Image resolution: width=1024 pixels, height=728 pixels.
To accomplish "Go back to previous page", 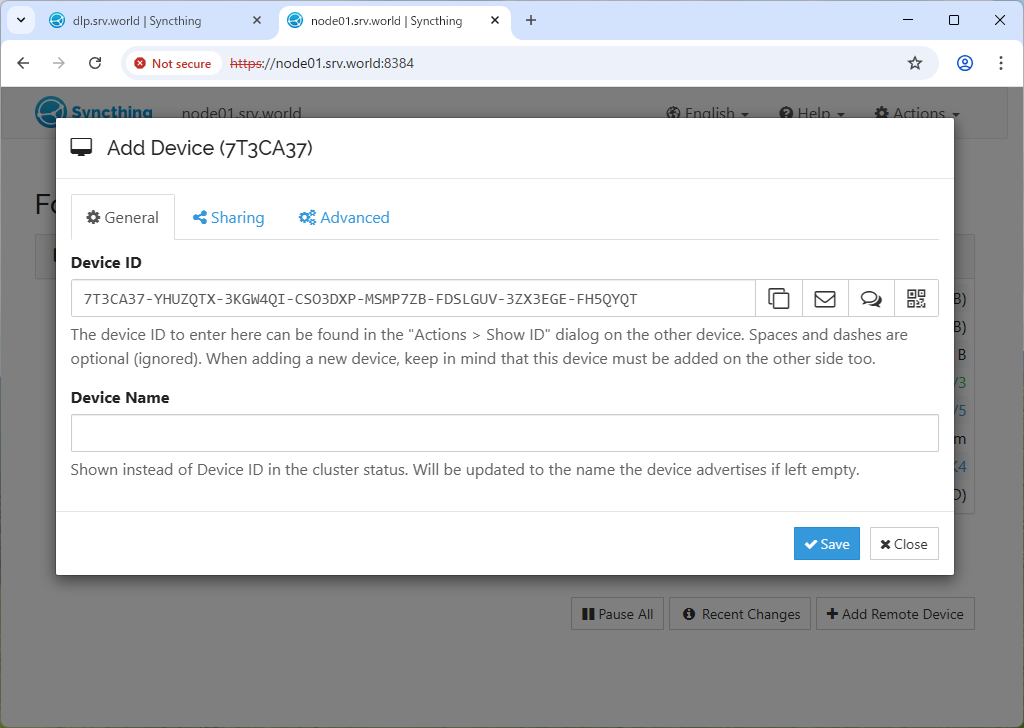I will (24, 63).
